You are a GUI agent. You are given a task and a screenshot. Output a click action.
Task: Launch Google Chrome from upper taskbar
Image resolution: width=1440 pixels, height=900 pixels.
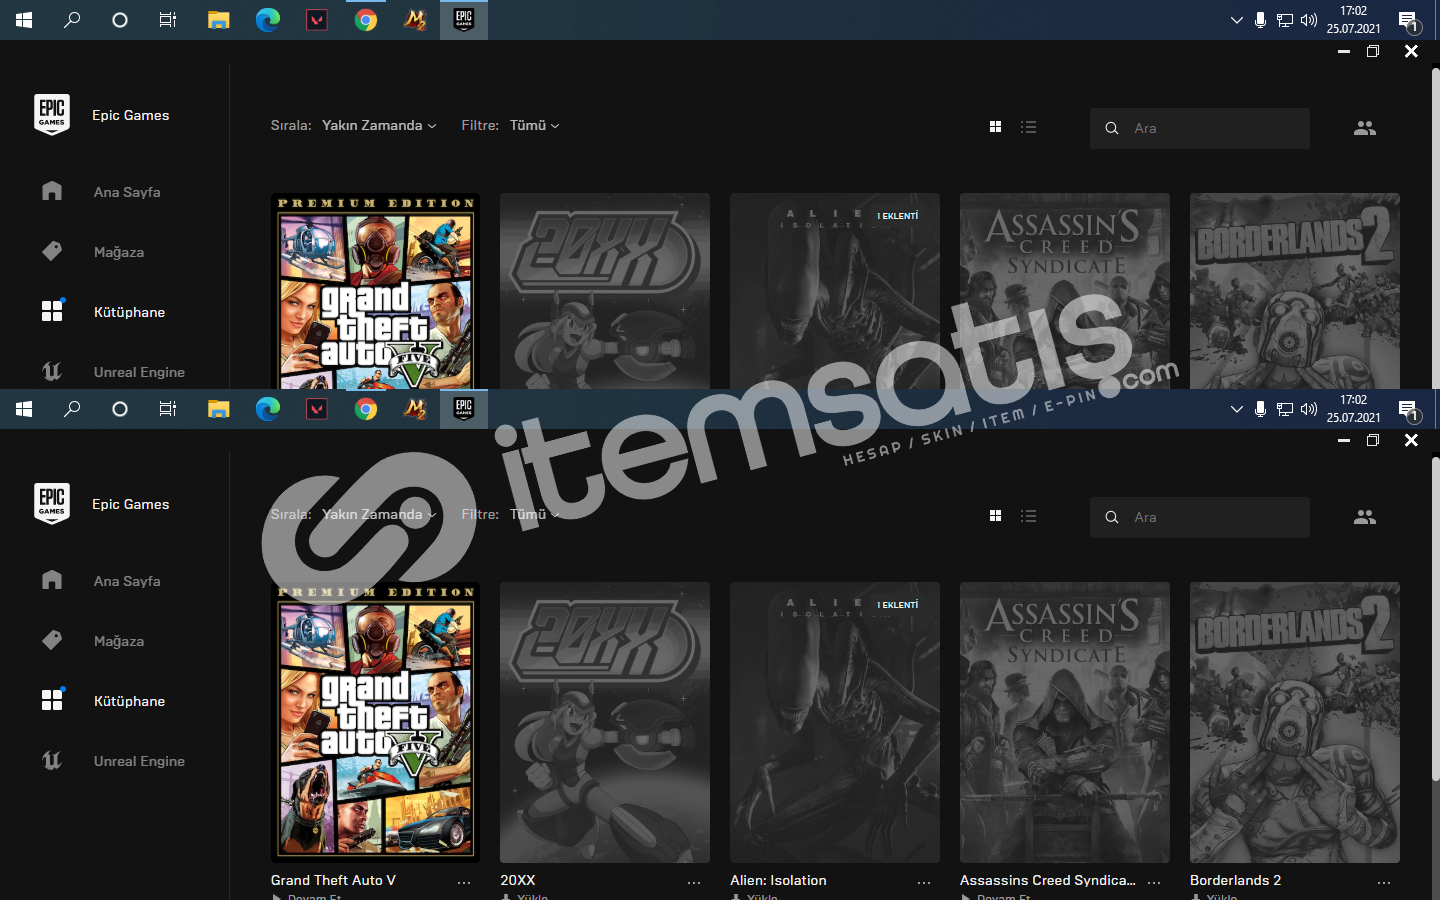point(365,20)
